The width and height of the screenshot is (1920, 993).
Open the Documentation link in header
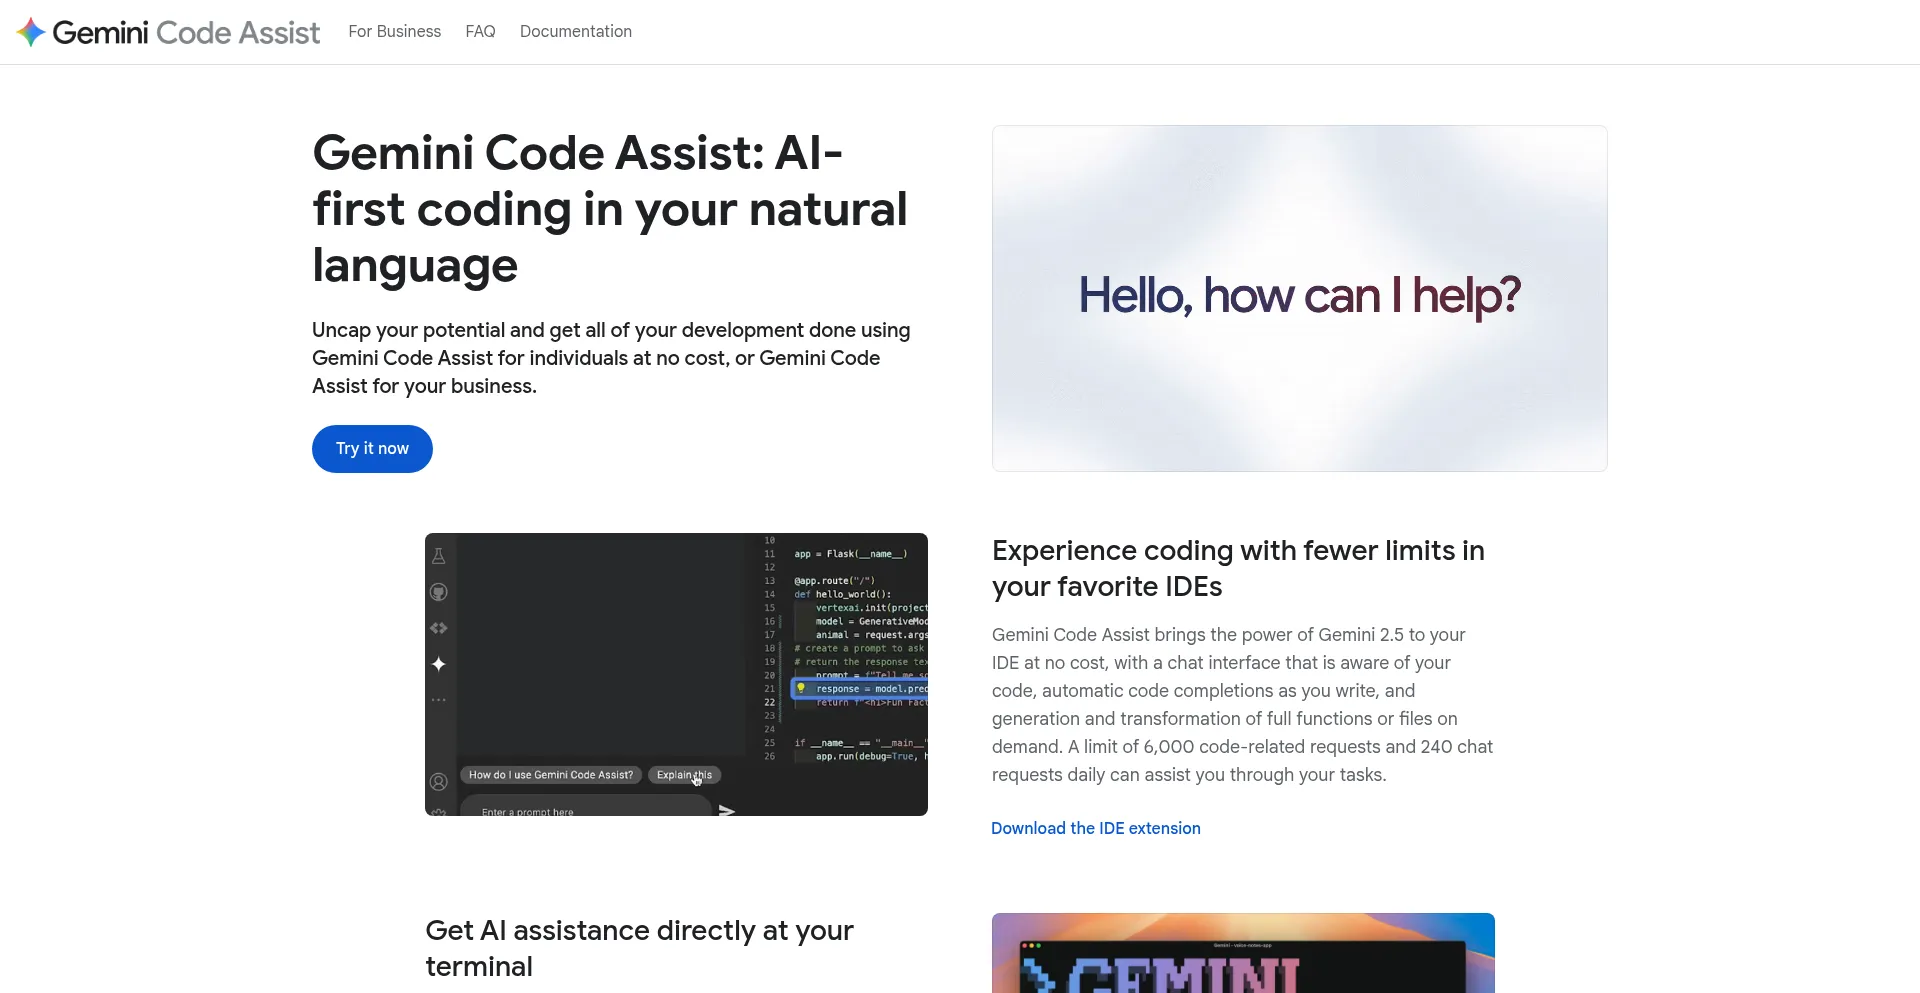(576, 32)
